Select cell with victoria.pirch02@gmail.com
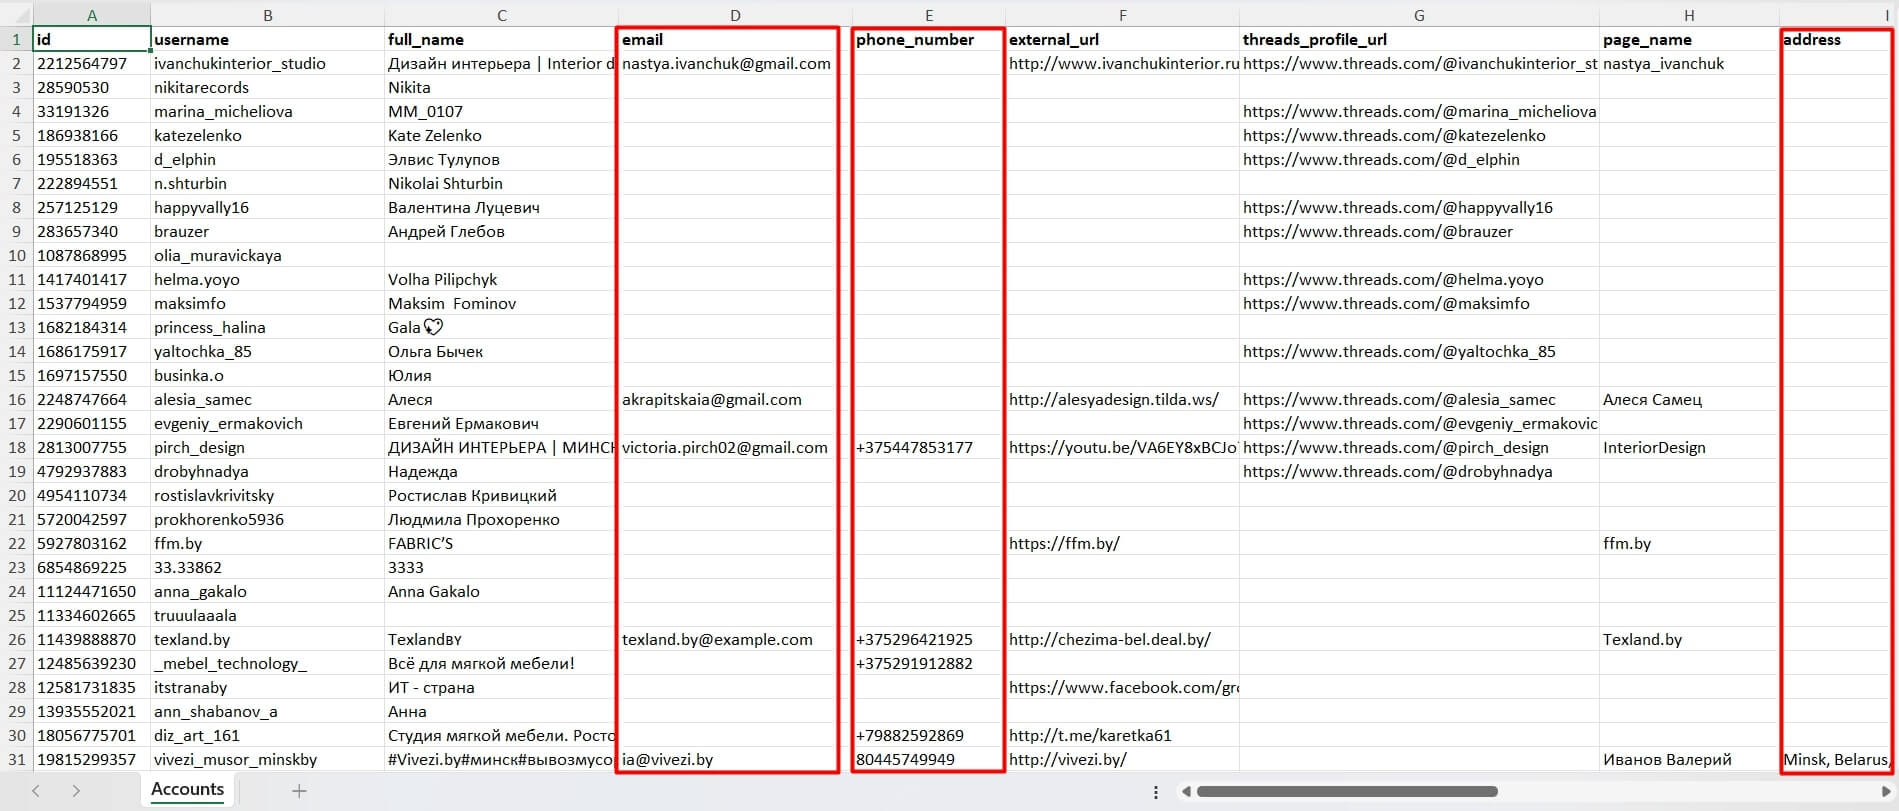 pos(735,447)
